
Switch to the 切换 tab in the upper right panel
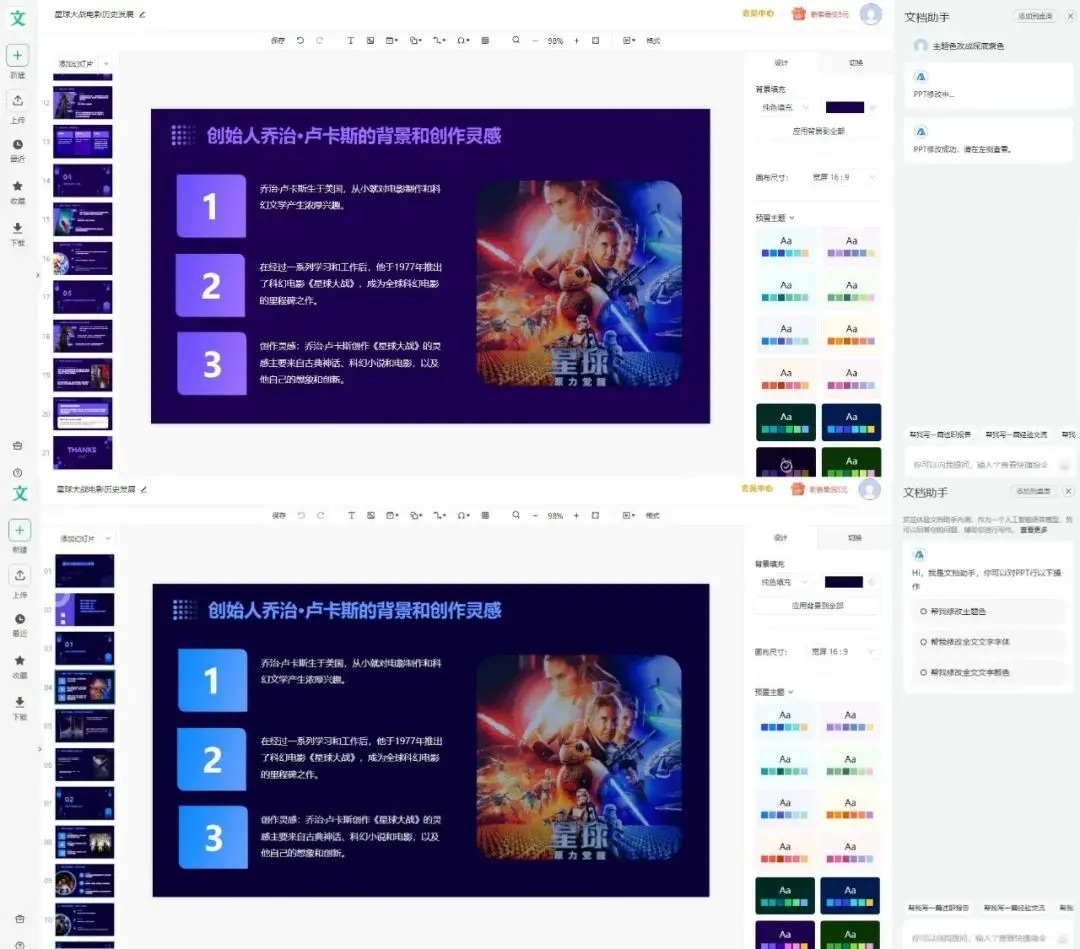[x=856, y=63]
